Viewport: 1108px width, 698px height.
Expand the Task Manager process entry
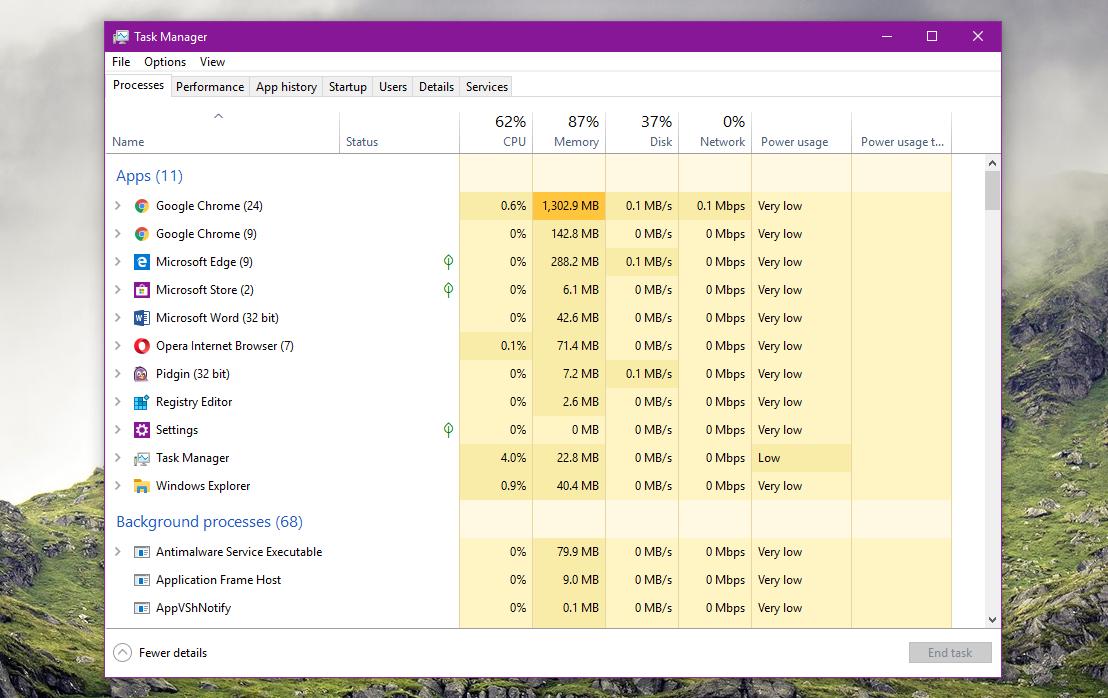pyautogui.click(x=118, y=457)
